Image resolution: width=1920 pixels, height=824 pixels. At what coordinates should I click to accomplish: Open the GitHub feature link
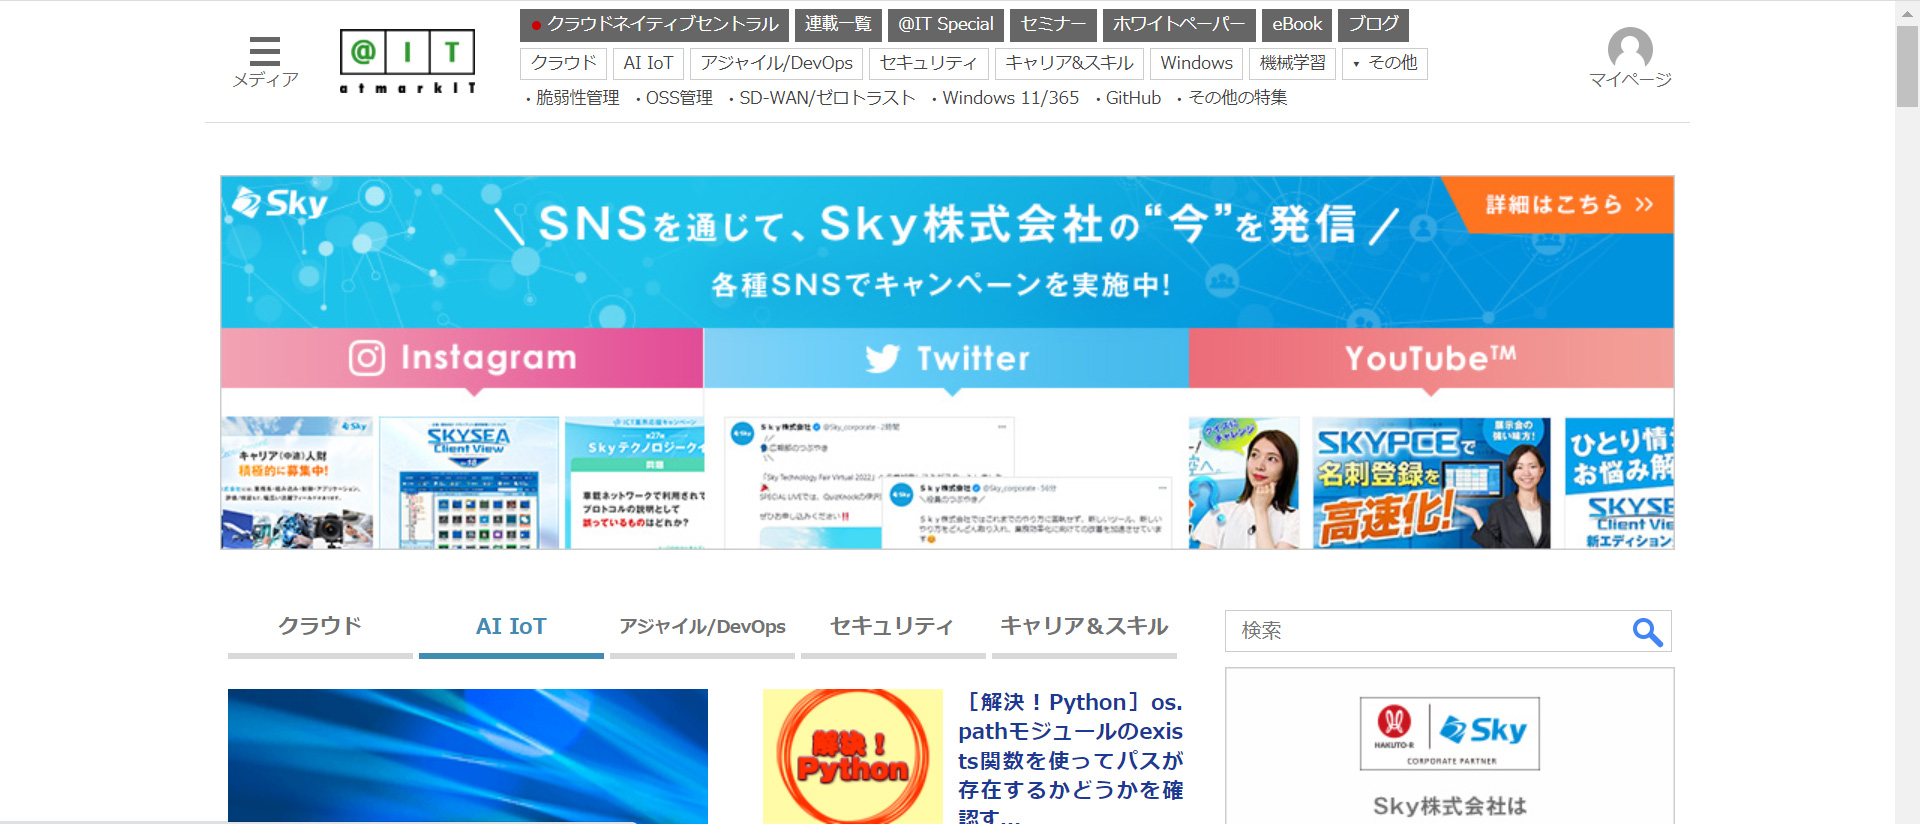tap(1132, 98)
